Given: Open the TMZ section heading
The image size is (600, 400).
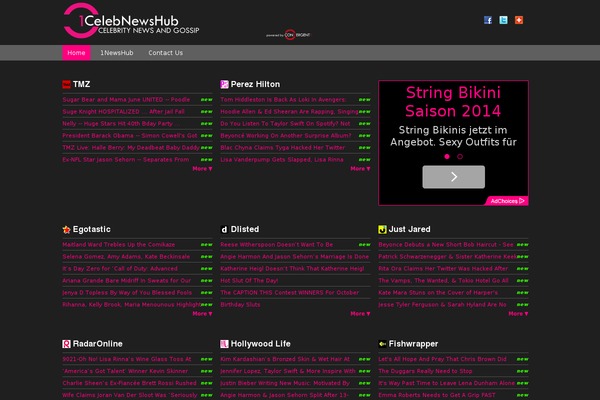Looking at the screenshot, I should coord(82,84).
